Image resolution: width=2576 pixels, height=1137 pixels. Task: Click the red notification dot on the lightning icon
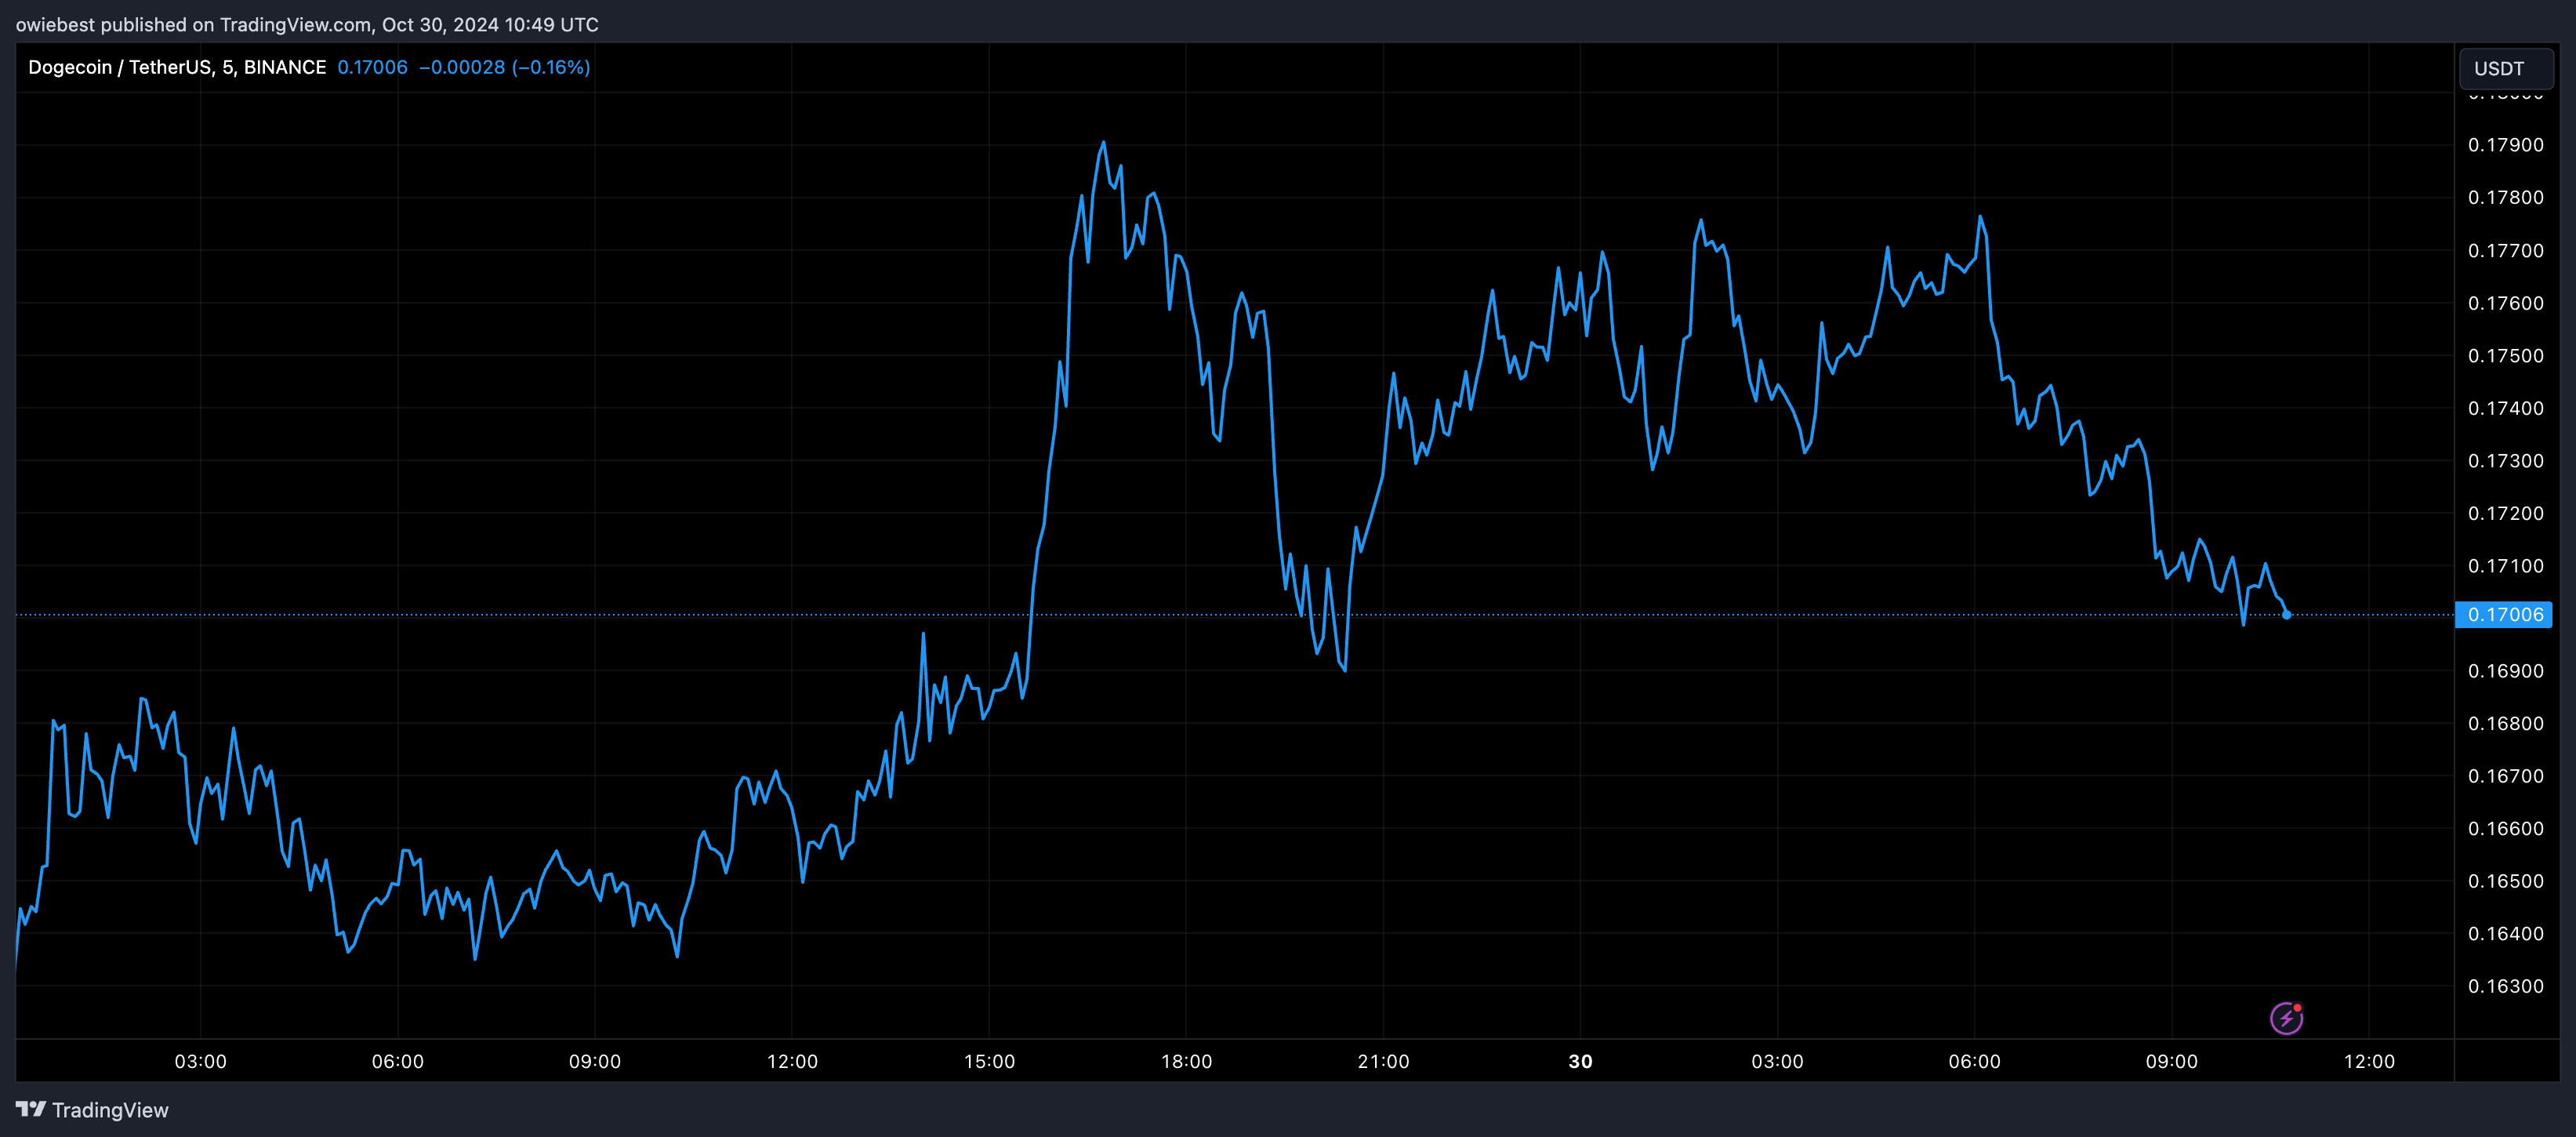click(x=2299, y=1007)
